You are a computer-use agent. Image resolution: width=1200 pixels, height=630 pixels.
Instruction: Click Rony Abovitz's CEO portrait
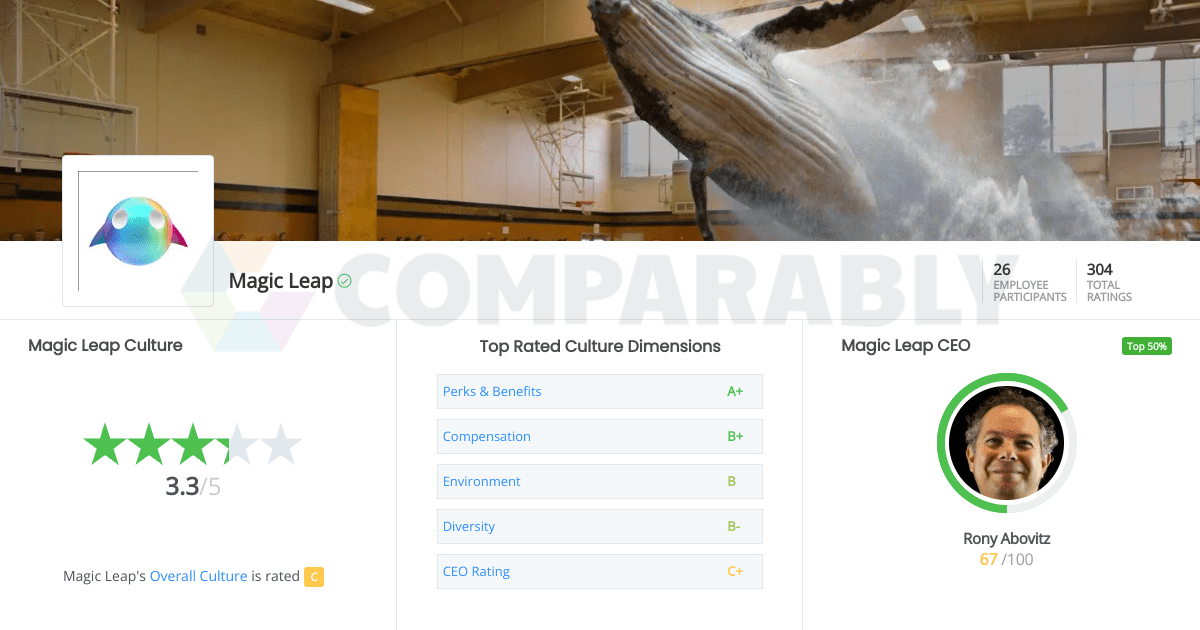[x=1006, y=443]
